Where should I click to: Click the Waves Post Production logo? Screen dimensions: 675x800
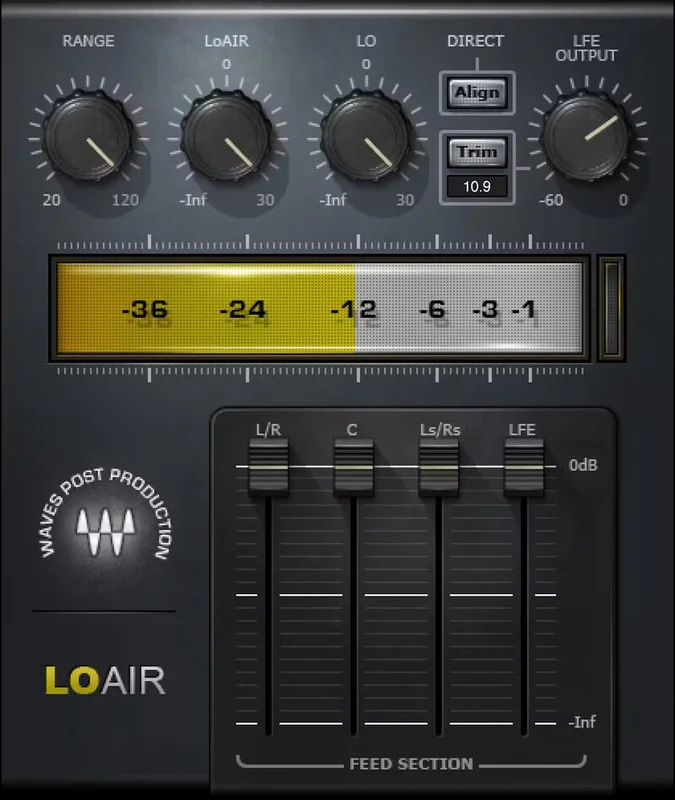point(106,515)
